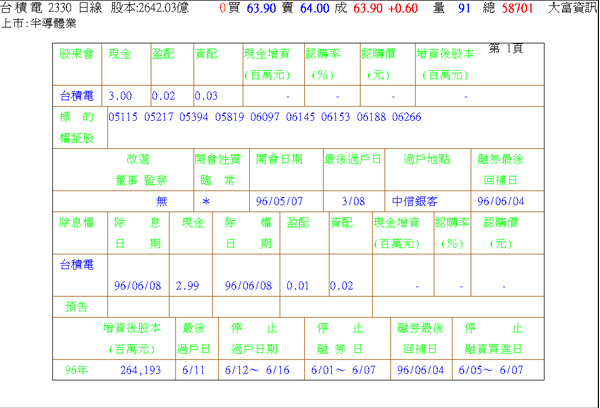Click the last transfer date 3/08
This screenshot has width=600, height=408.
[x=353, y=201]
